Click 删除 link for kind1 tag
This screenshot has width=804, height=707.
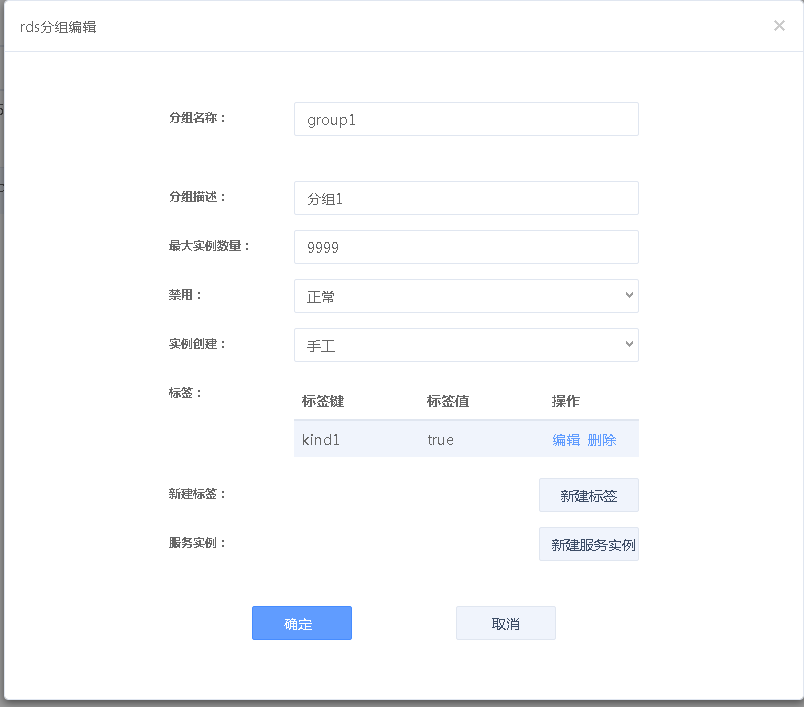602,439
